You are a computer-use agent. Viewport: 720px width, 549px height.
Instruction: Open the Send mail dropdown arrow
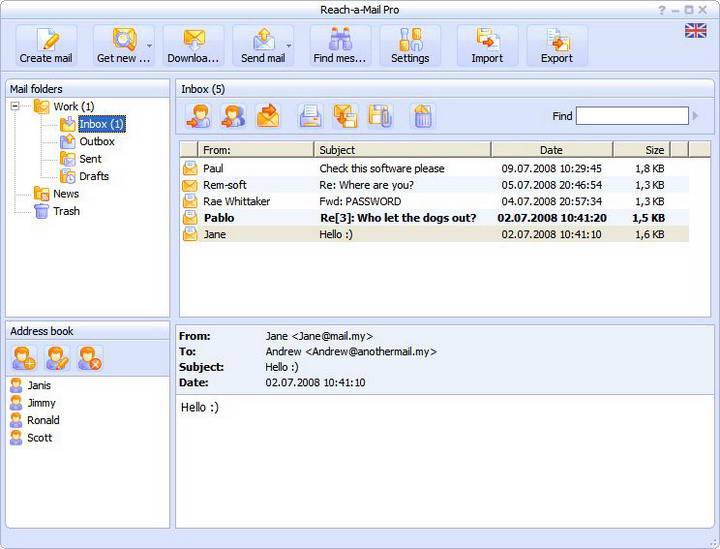click(289, 45)
